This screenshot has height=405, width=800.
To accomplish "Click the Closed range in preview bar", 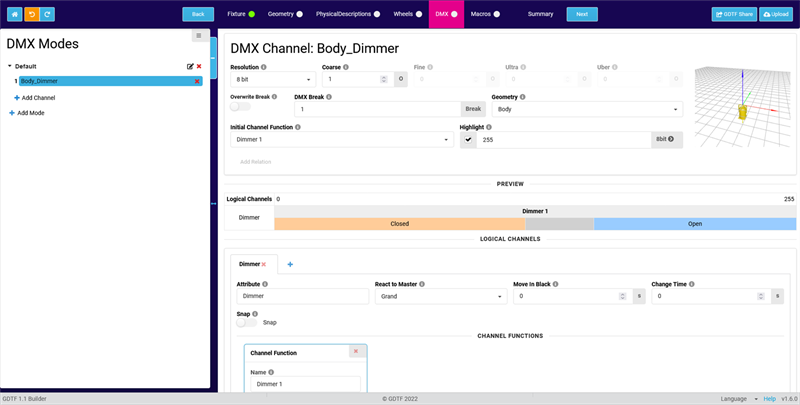I will pyautogui.click(x=399, y=224).
